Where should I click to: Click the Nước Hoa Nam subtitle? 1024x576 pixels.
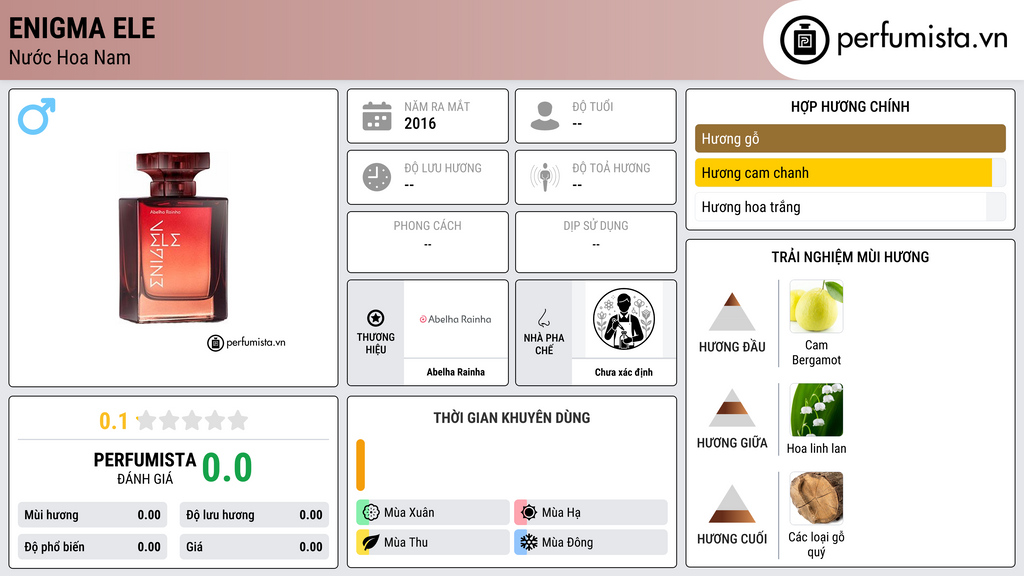click(x=70, y=57)
